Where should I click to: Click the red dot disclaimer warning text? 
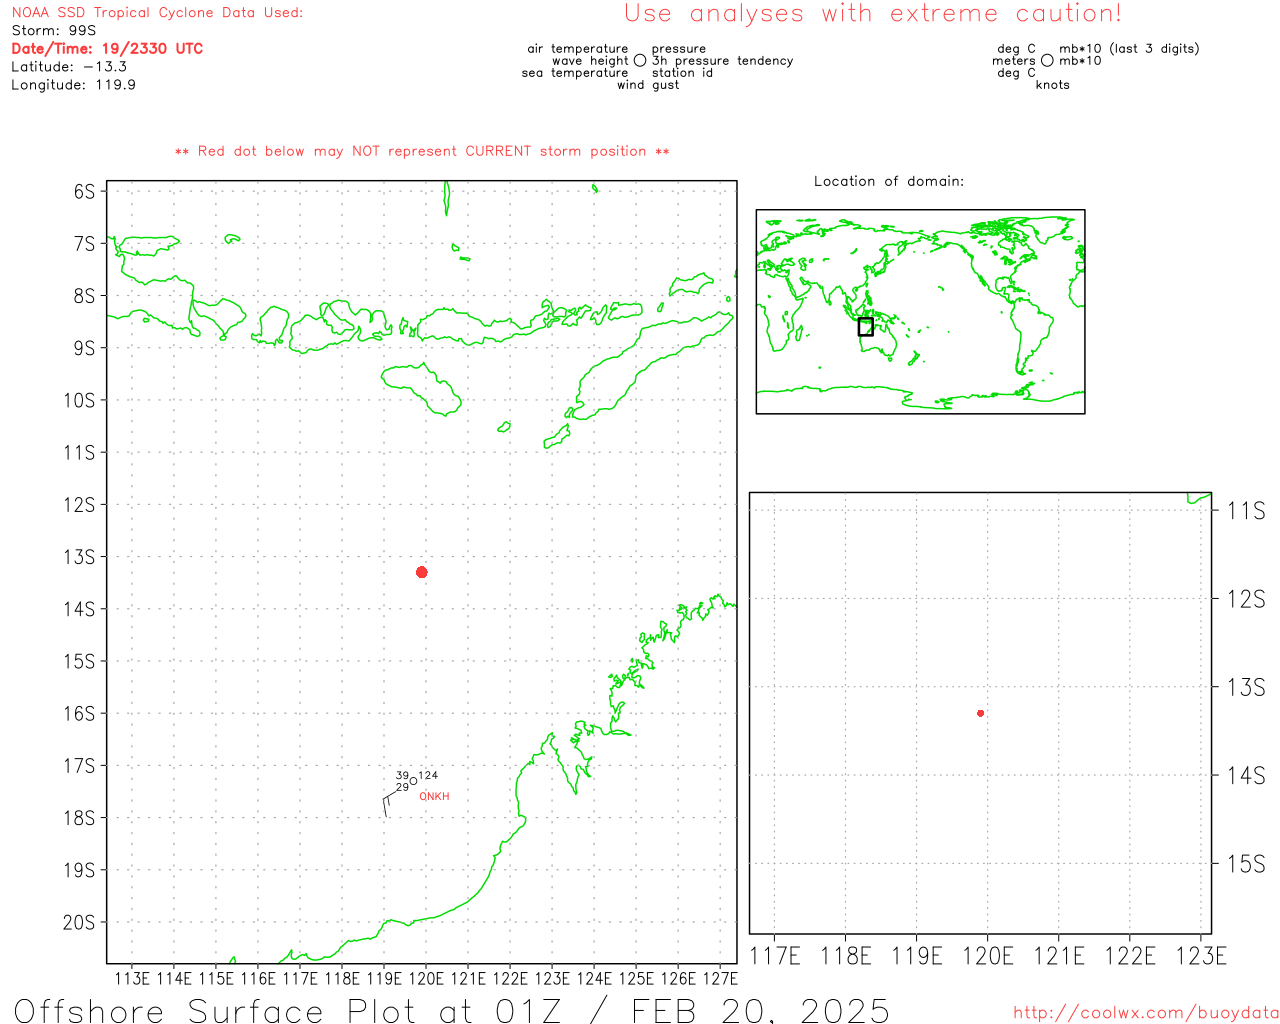422,151
